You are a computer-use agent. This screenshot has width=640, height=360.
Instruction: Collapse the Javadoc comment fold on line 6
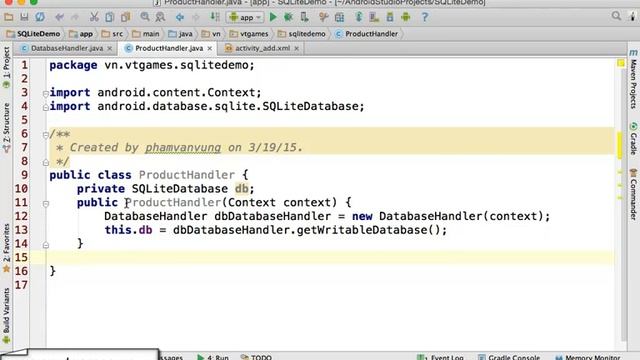coord(46,135)
